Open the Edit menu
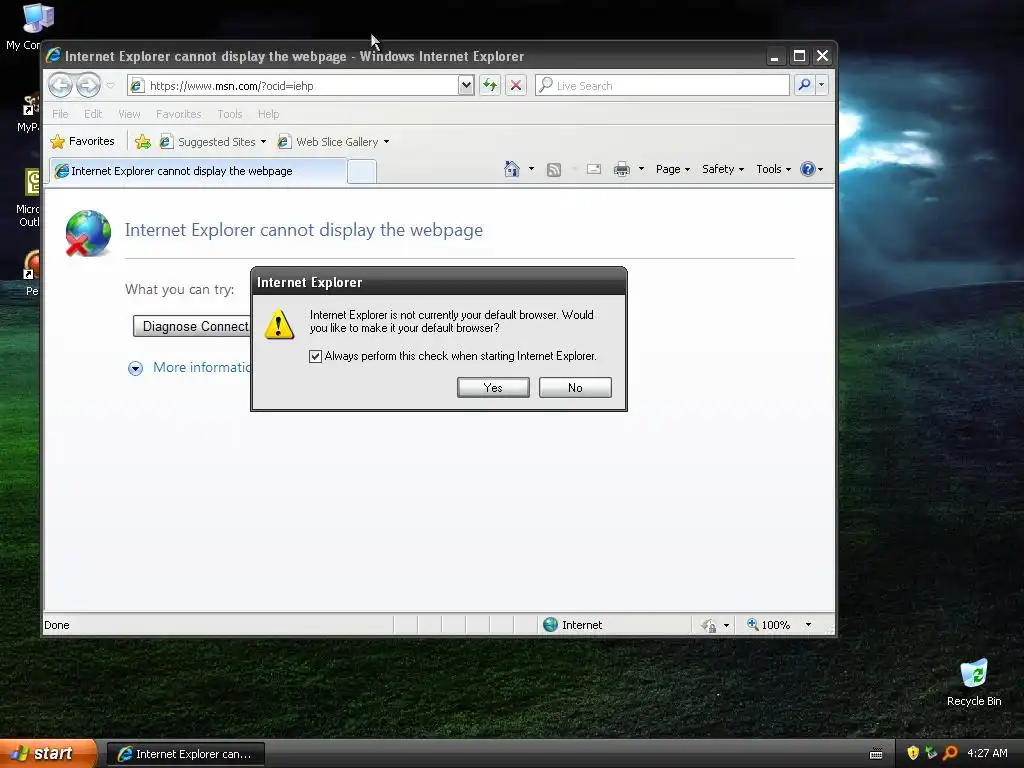Image resolution: width=1024 pixels, height=768 pixels. coord(93,114)
